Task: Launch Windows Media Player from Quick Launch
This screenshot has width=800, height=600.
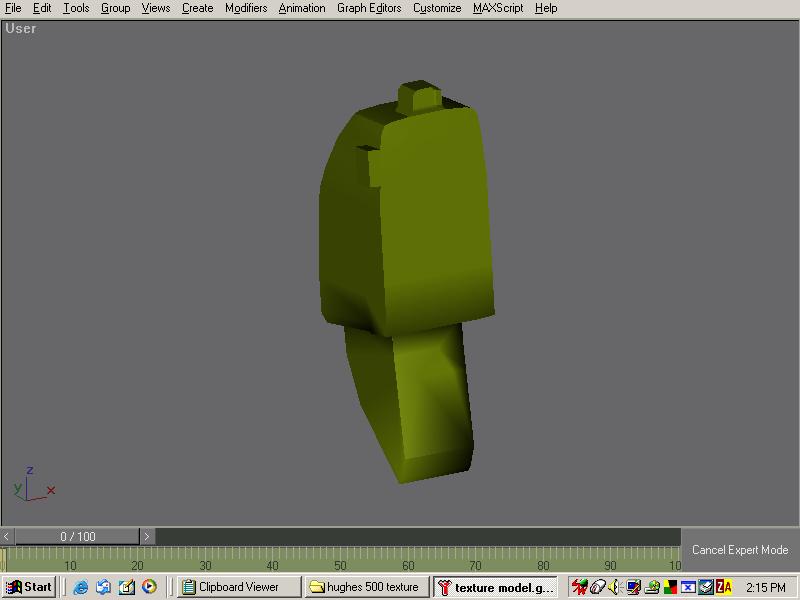Action: pos(149,587)
